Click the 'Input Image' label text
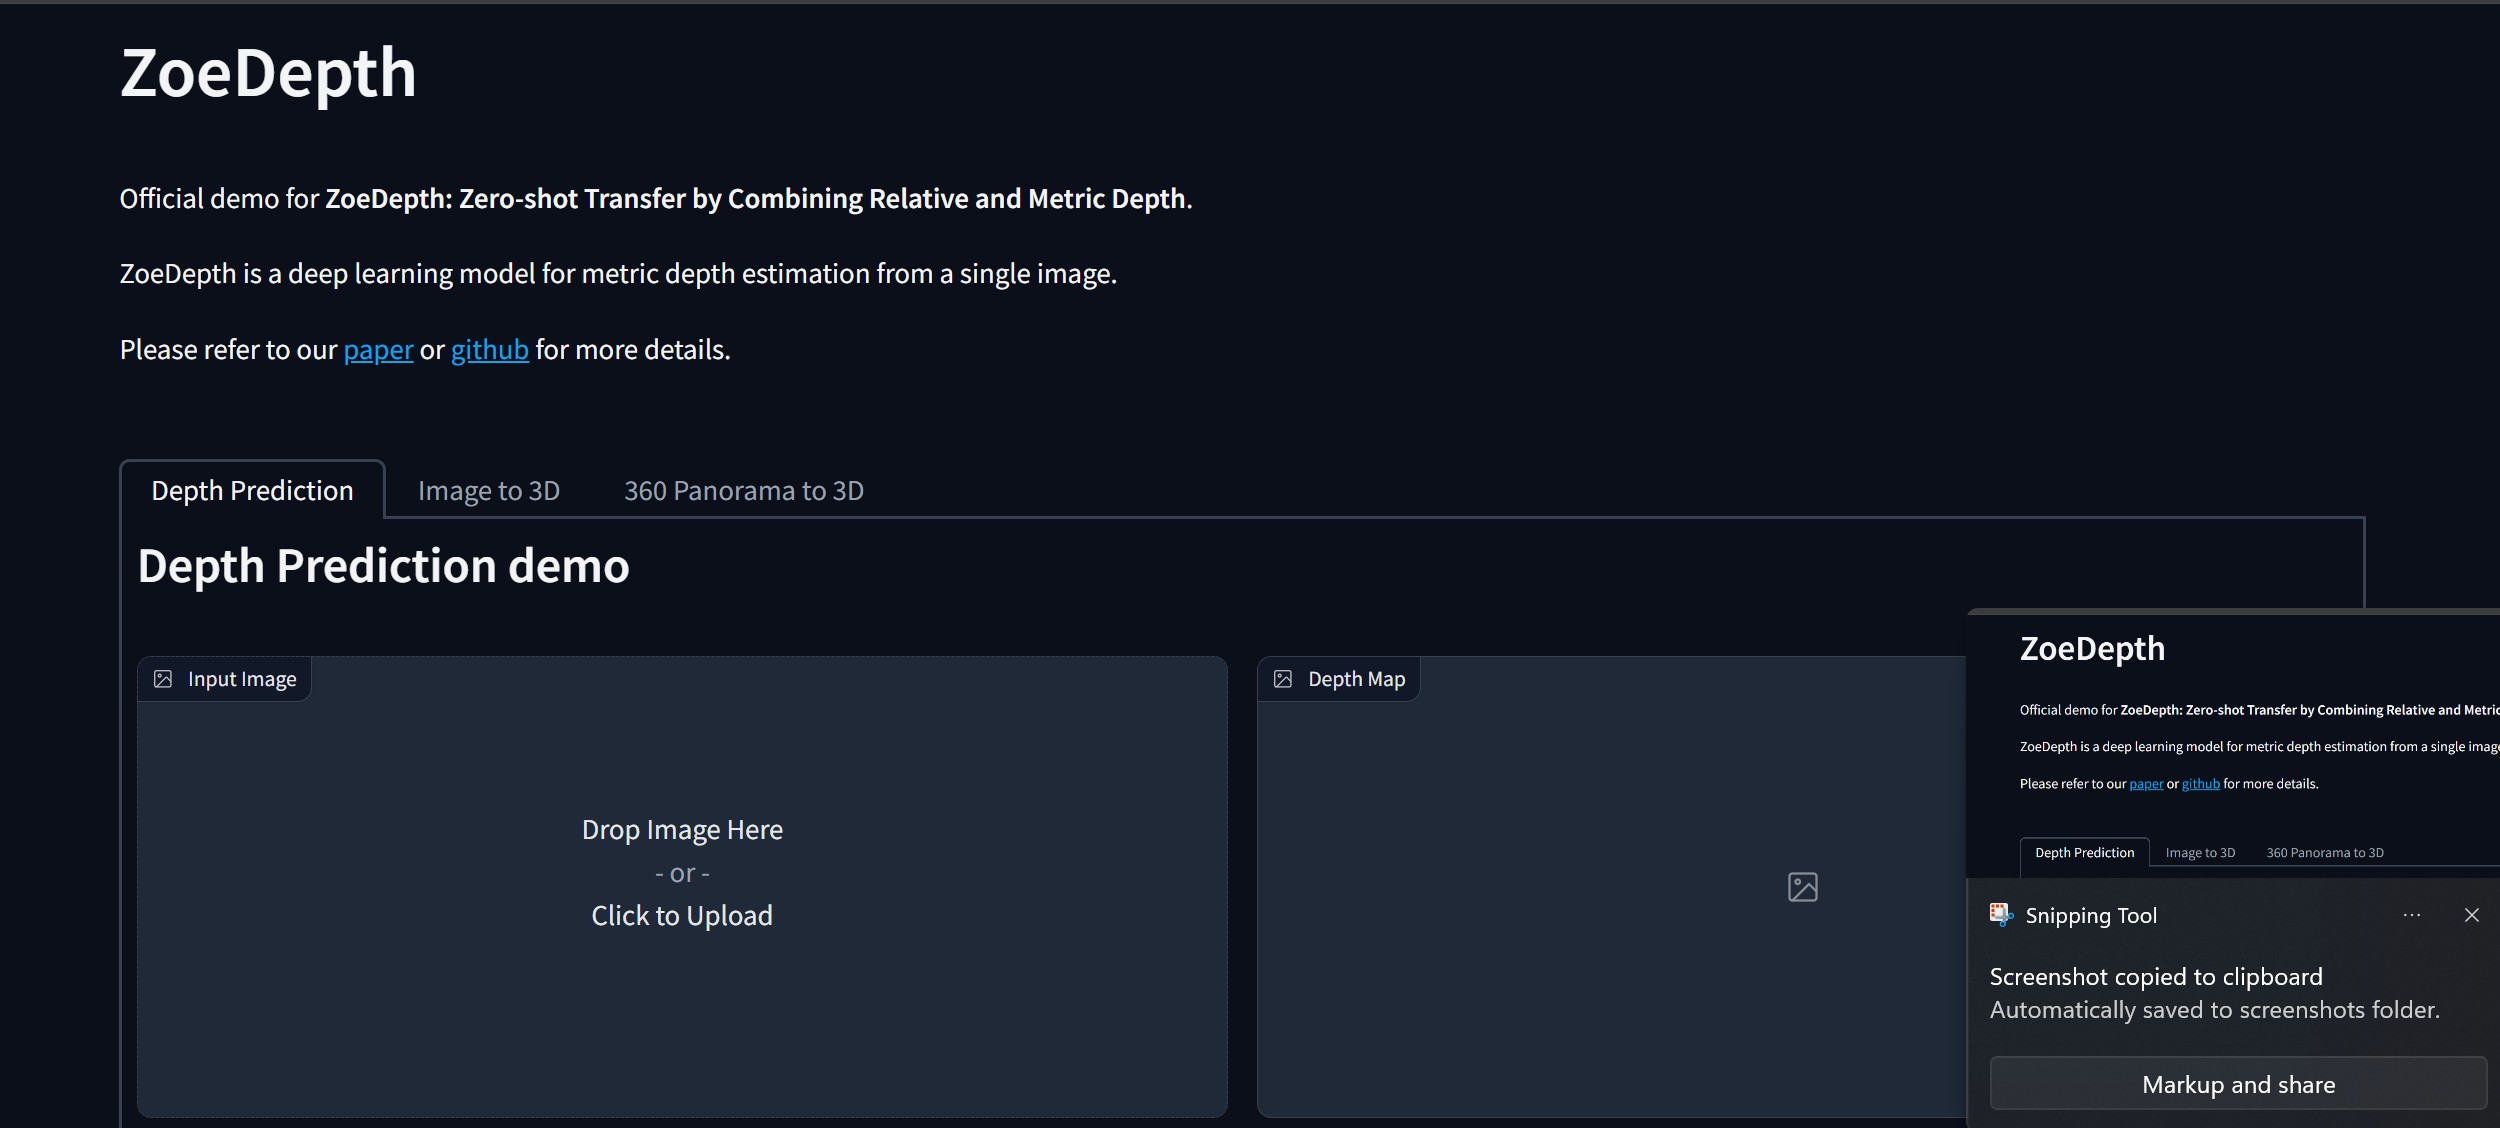 click(x=242, y=679)
